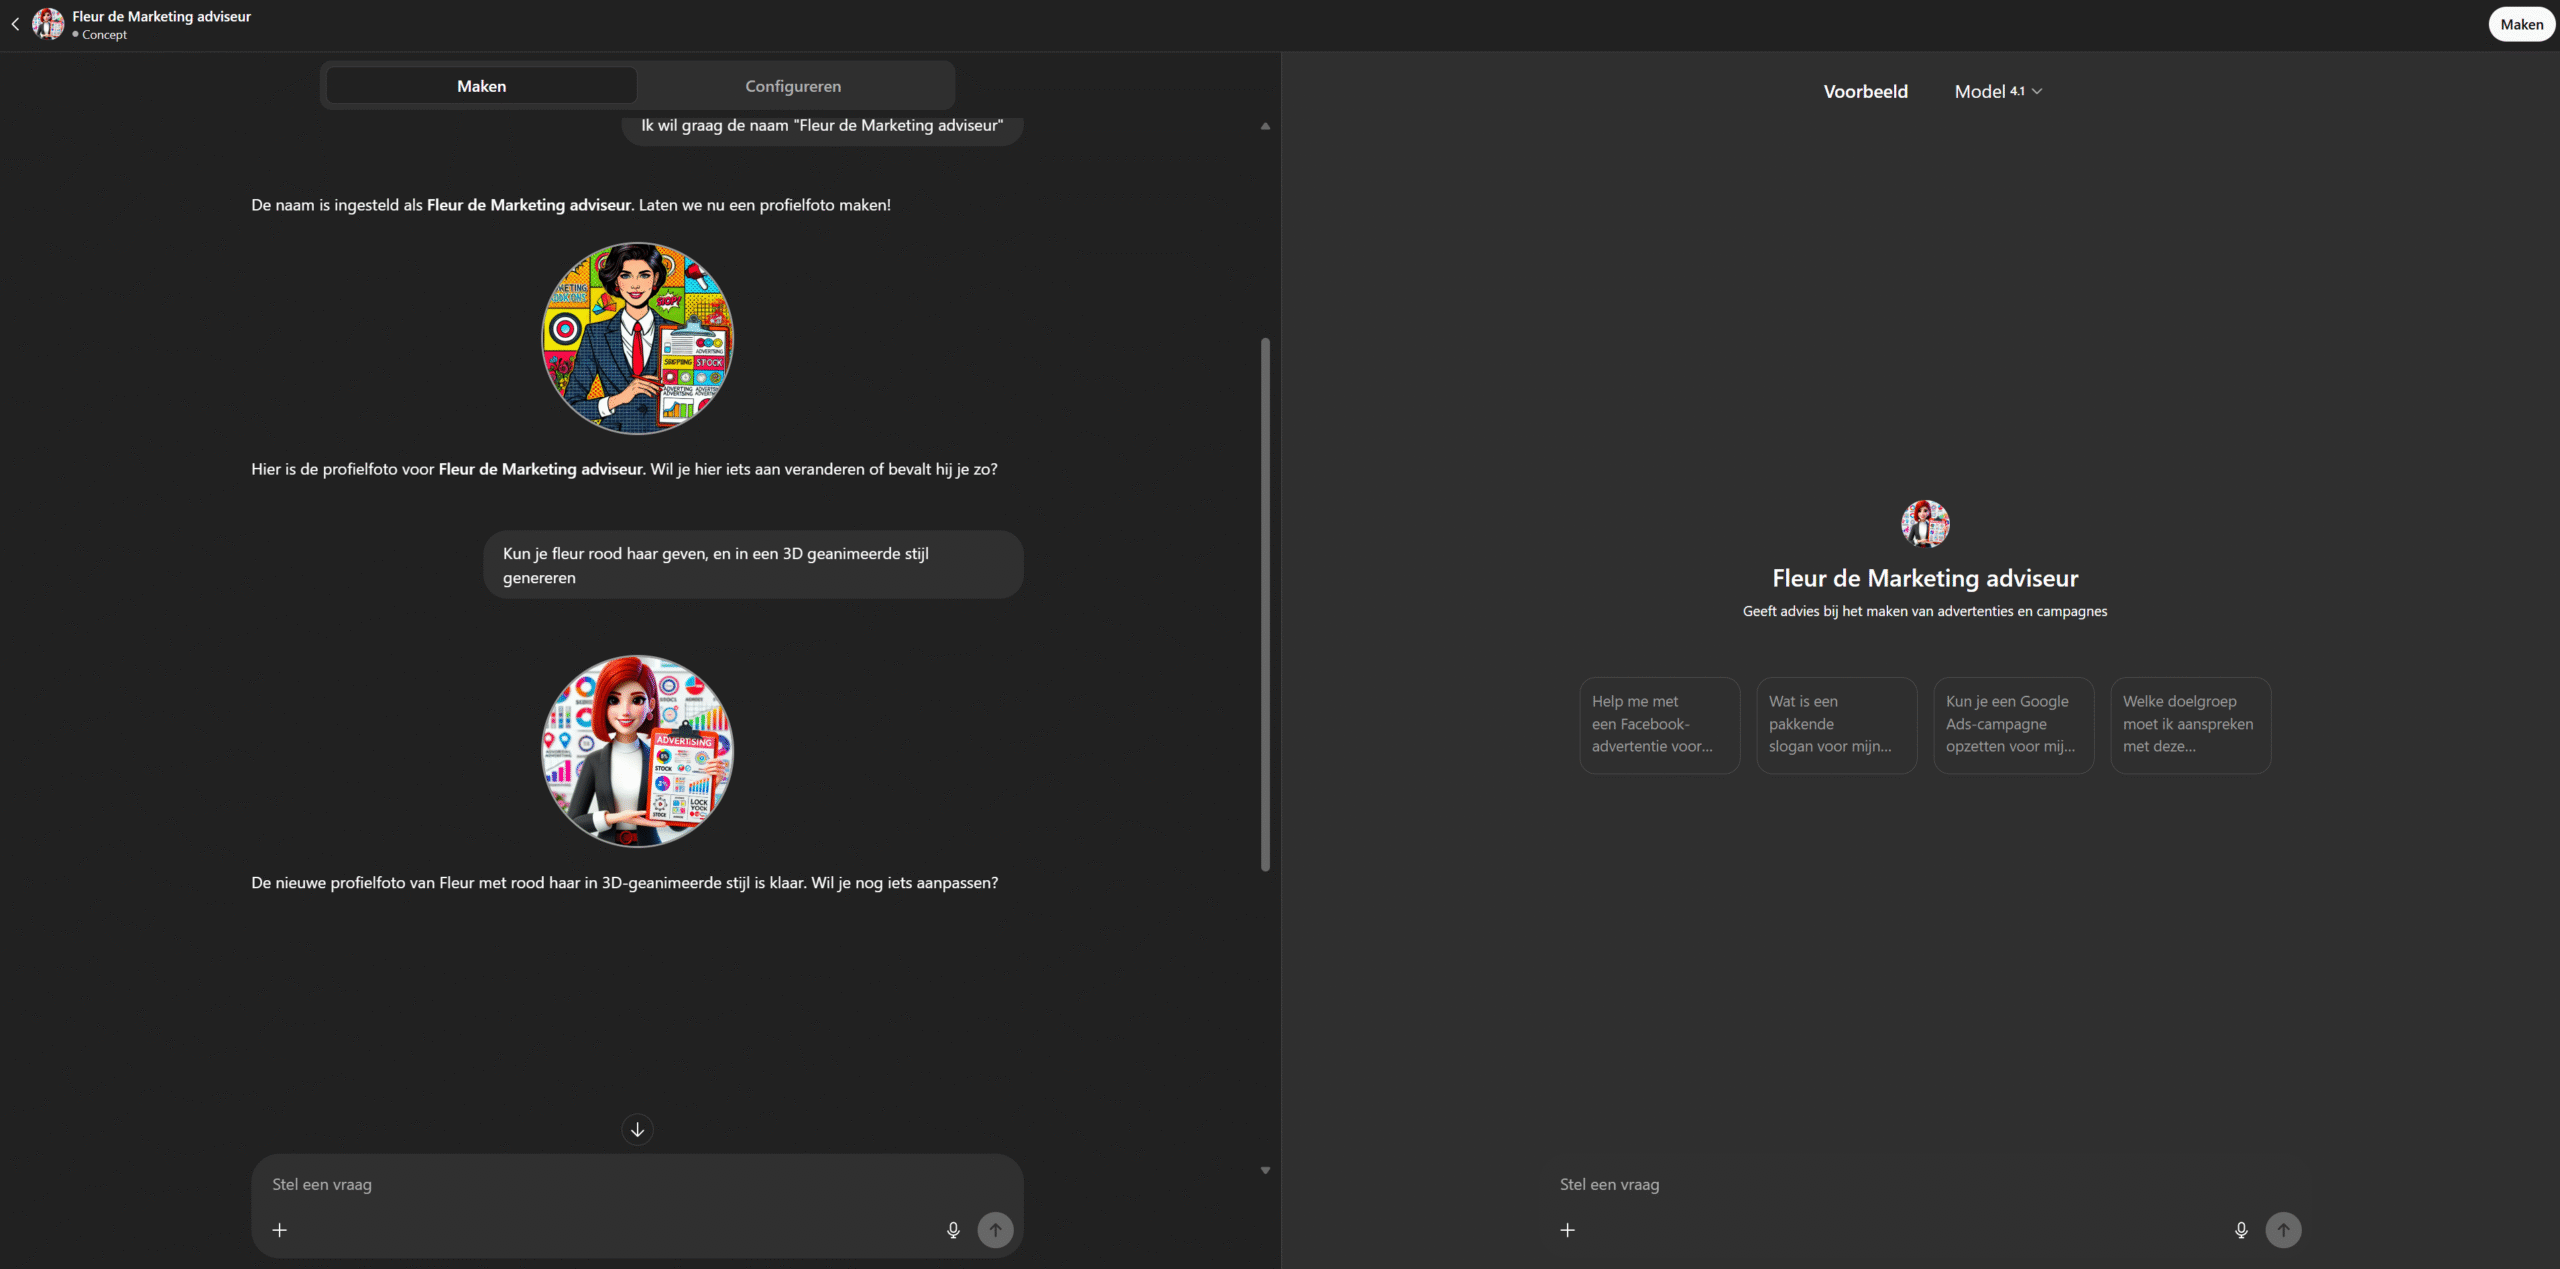The height and width of the screenshot is (1269, 2560).
Task: Click the plus icon in the preview input
Action: [x=1568, y=1230]
